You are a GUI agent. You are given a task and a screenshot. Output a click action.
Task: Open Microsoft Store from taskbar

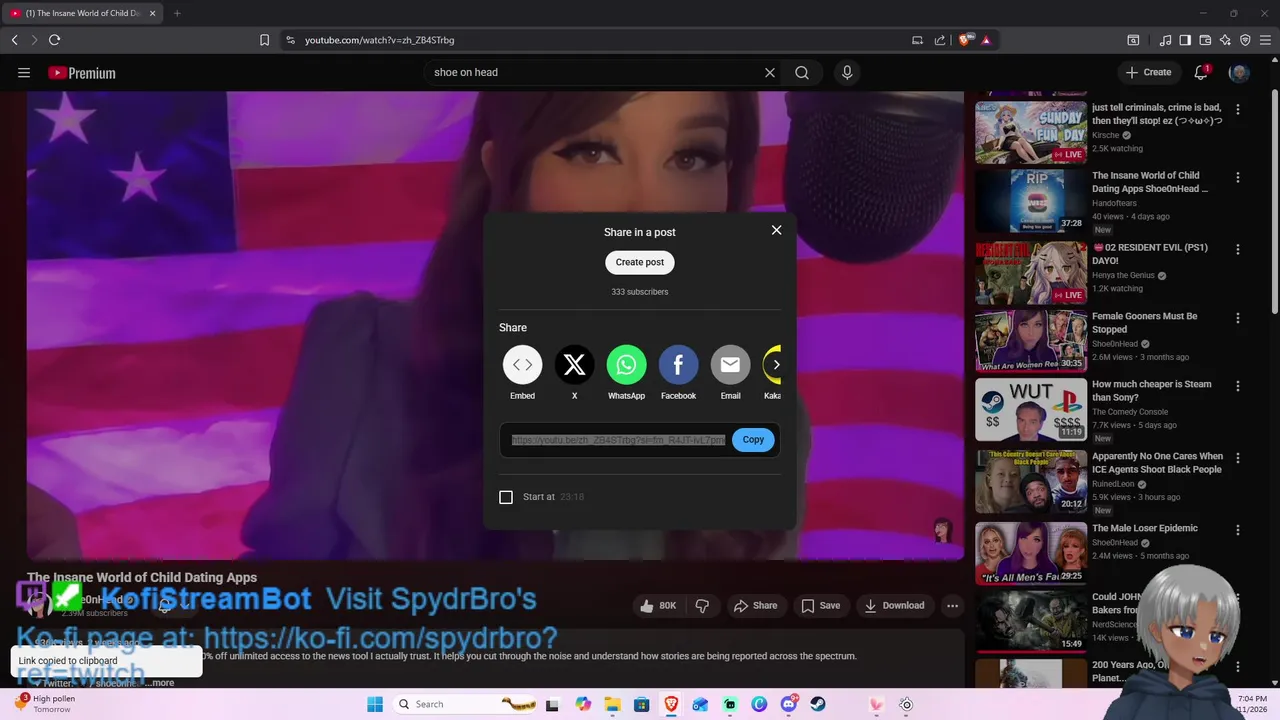pos(642,704)
